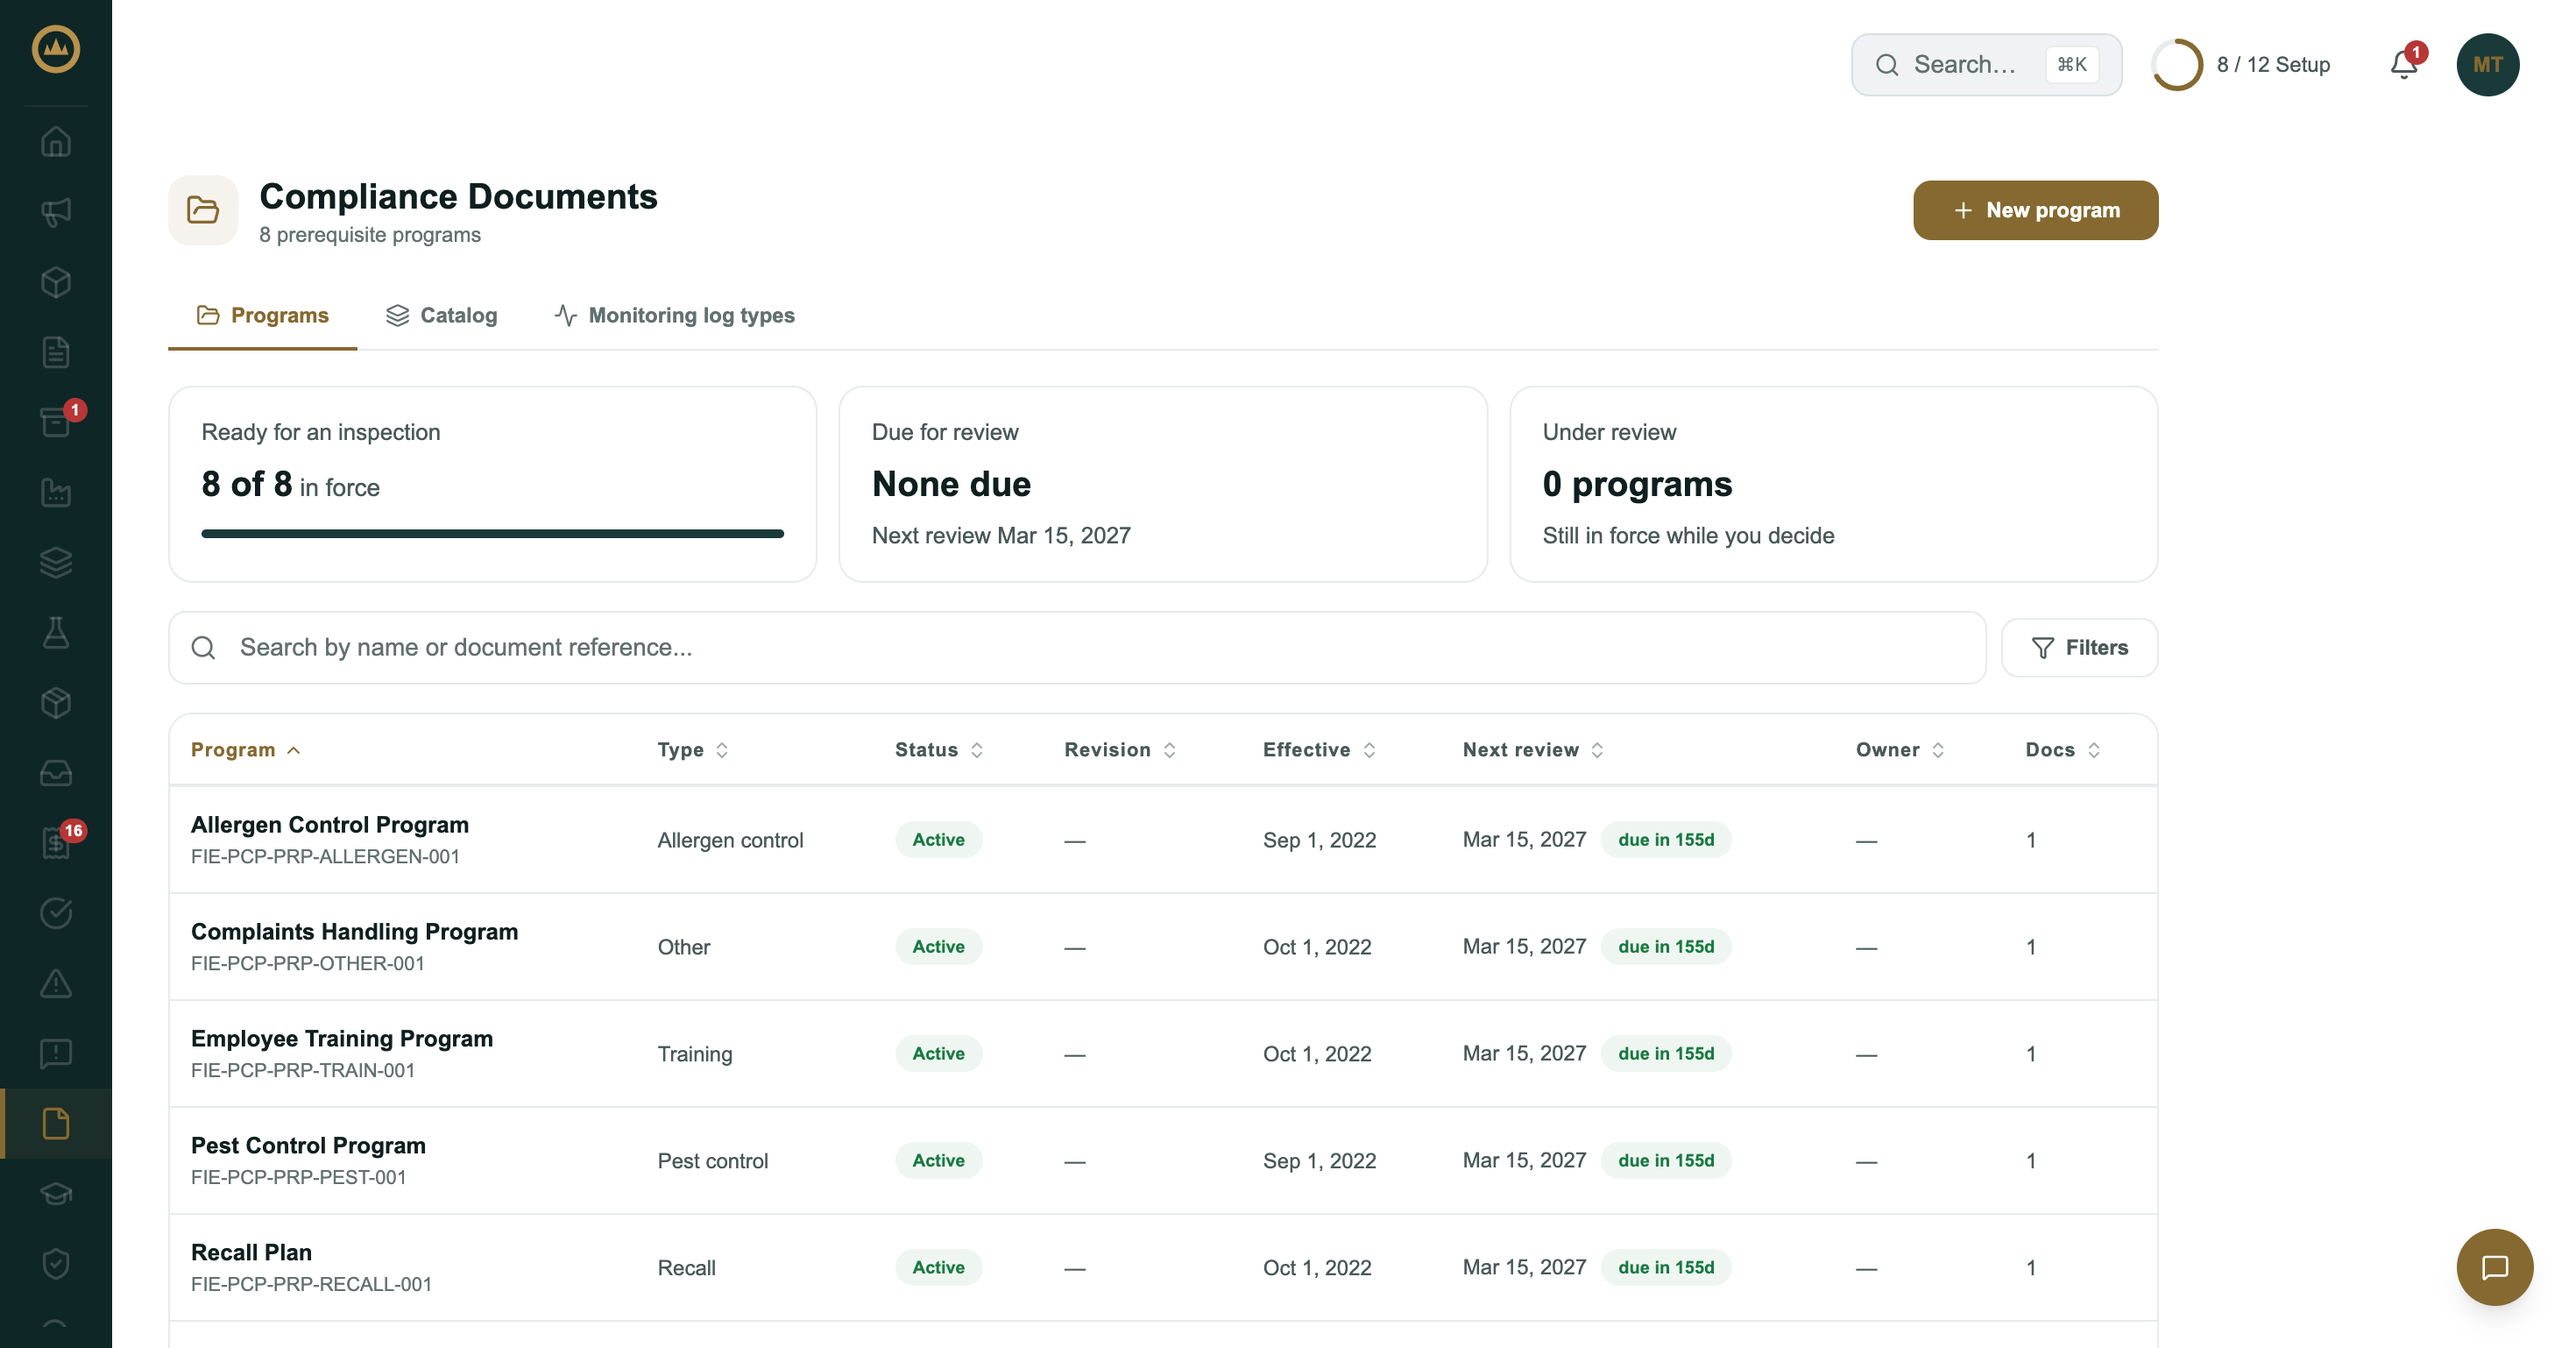This screenshot has width=2576, height=1348.
Task: Open the archive box icon with badge 1
Action: pyautogui.click(x=56, y=422)
